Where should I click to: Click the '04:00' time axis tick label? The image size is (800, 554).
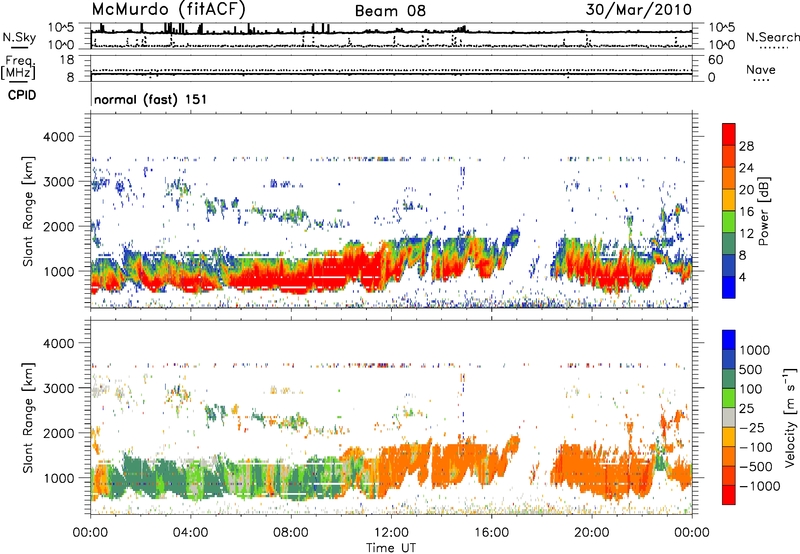click(190, 533)
